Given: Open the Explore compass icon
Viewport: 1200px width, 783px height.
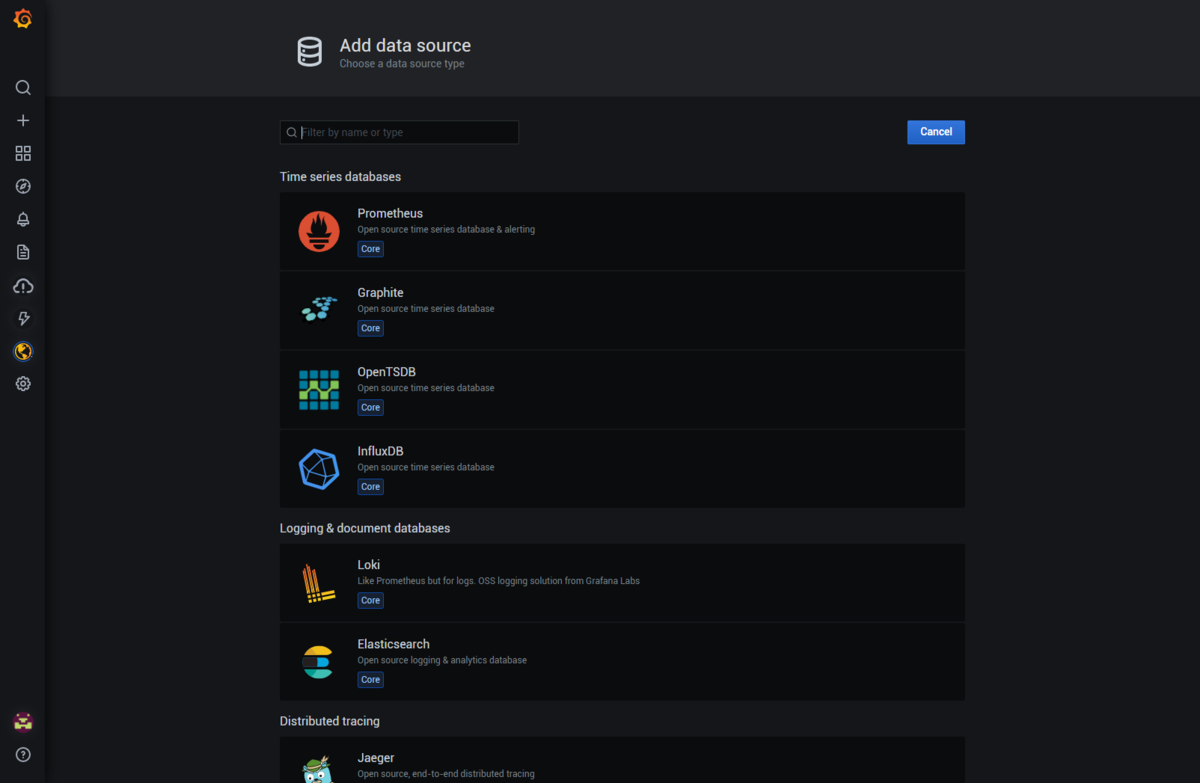Looking at the screenshot, I should tap(23, 186).
